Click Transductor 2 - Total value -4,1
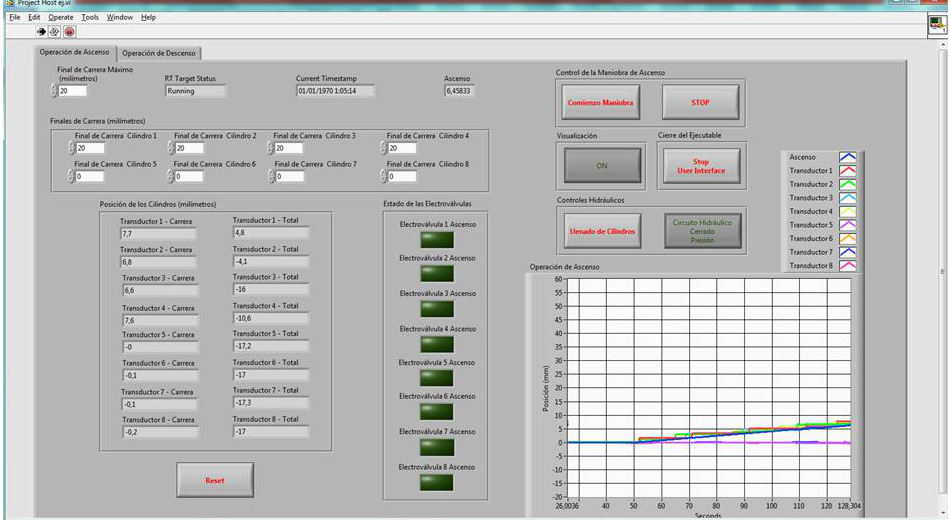This screenshot has width=950, height=530. (271, 262)
